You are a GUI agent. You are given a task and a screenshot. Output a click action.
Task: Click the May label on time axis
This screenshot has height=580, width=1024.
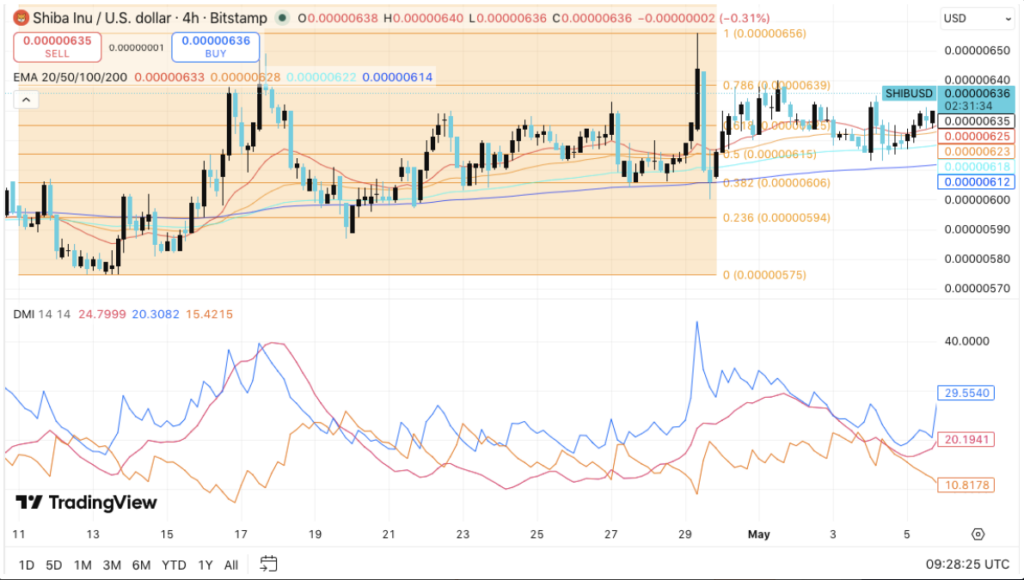click(759, 534)
